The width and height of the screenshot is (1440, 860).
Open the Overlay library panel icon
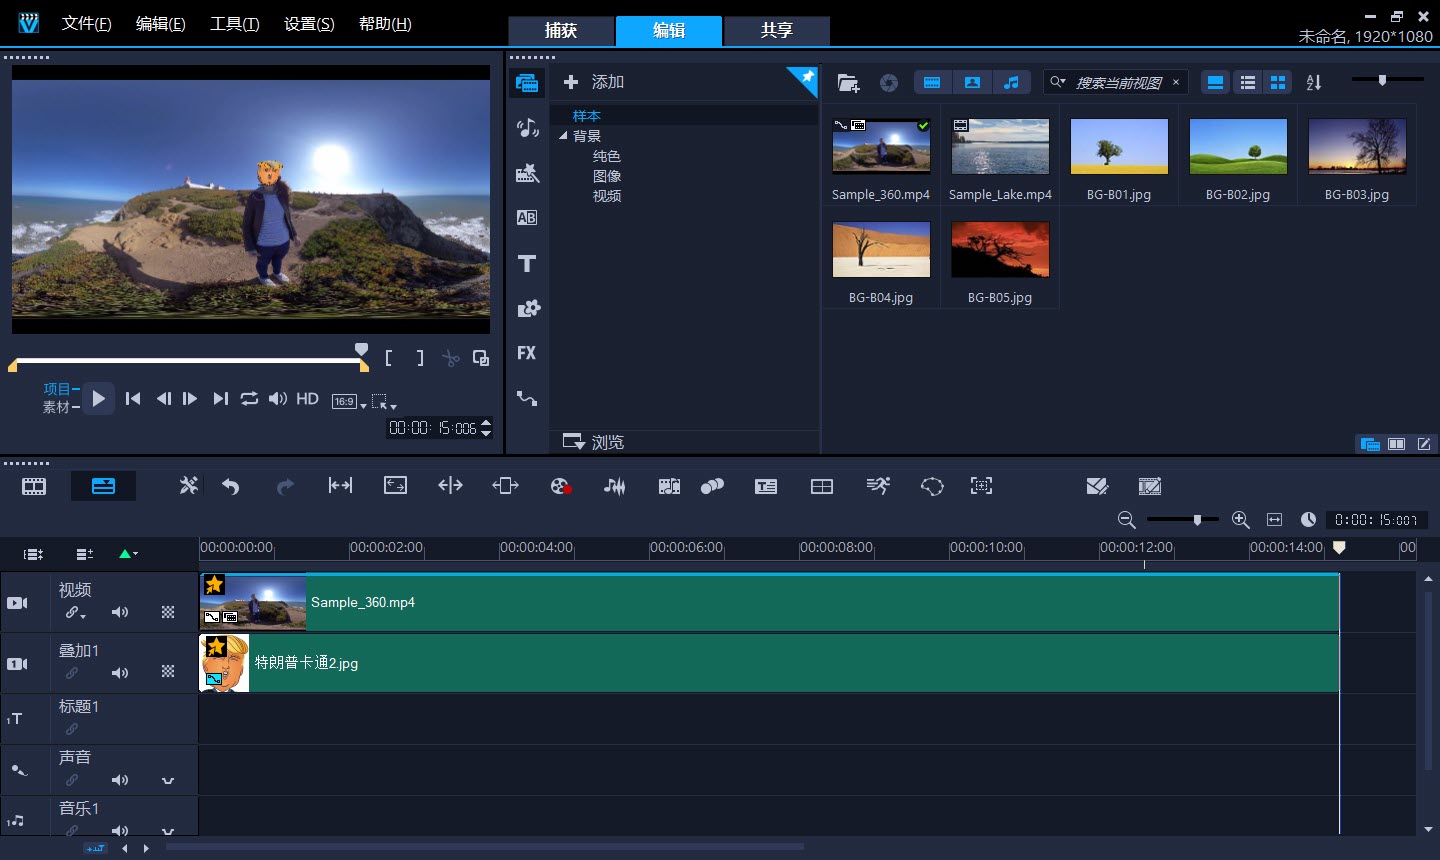527,308
